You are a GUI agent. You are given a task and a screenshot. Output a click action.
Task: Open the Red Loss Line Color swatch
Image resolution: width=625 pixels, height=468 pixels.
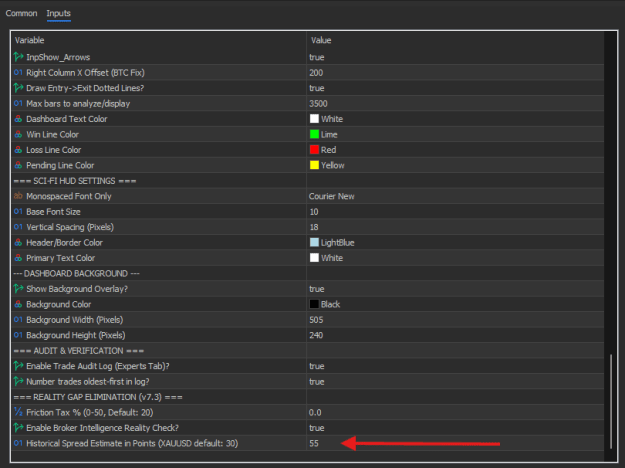(314, 150)
